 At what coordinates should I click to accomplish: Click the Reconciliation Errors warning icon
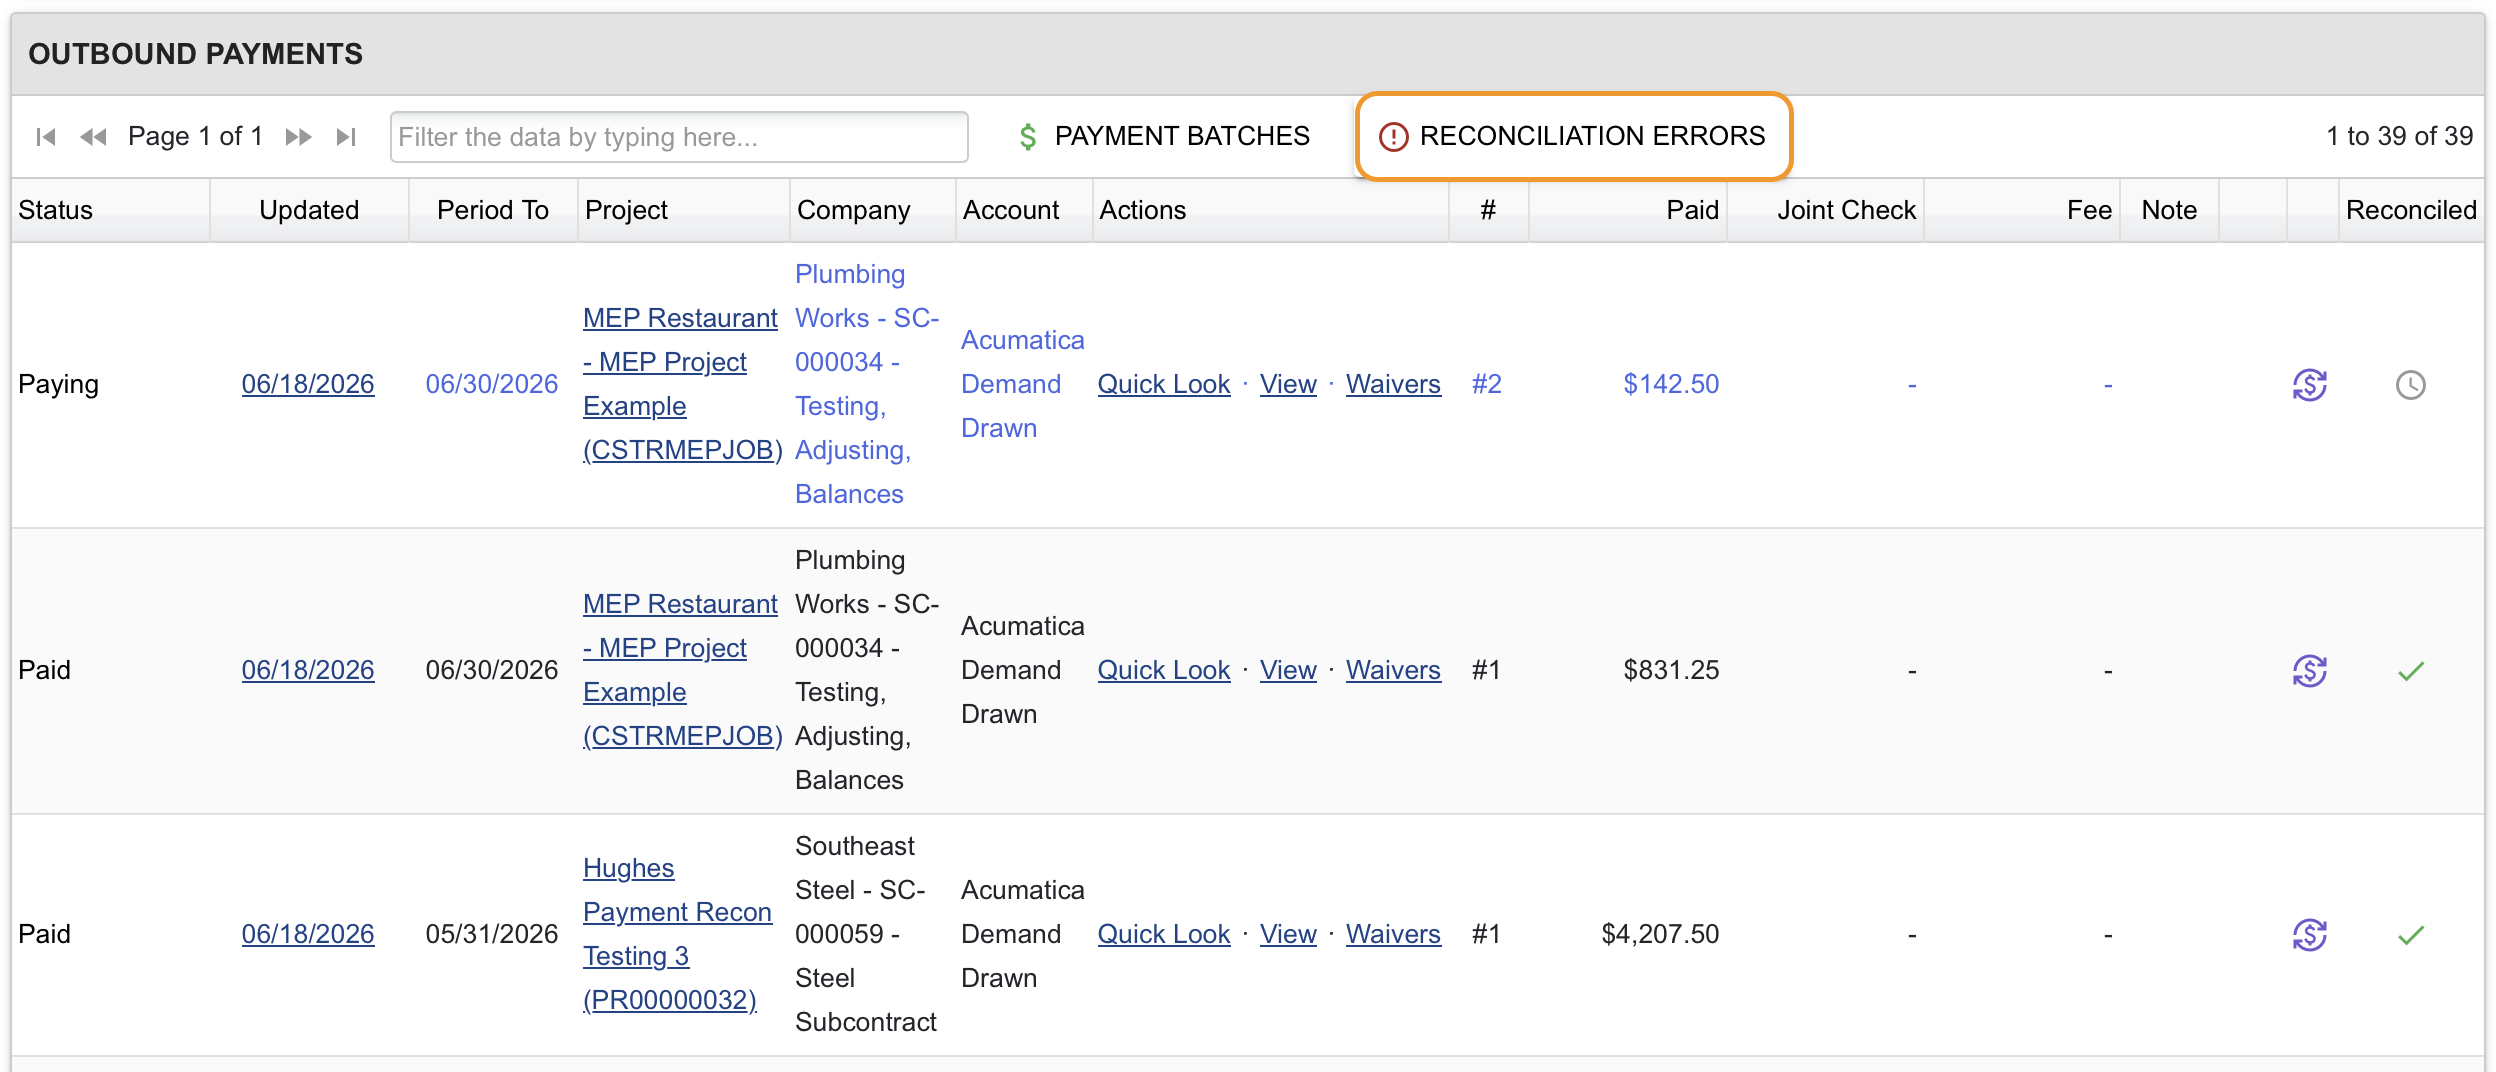[1393, 136]
